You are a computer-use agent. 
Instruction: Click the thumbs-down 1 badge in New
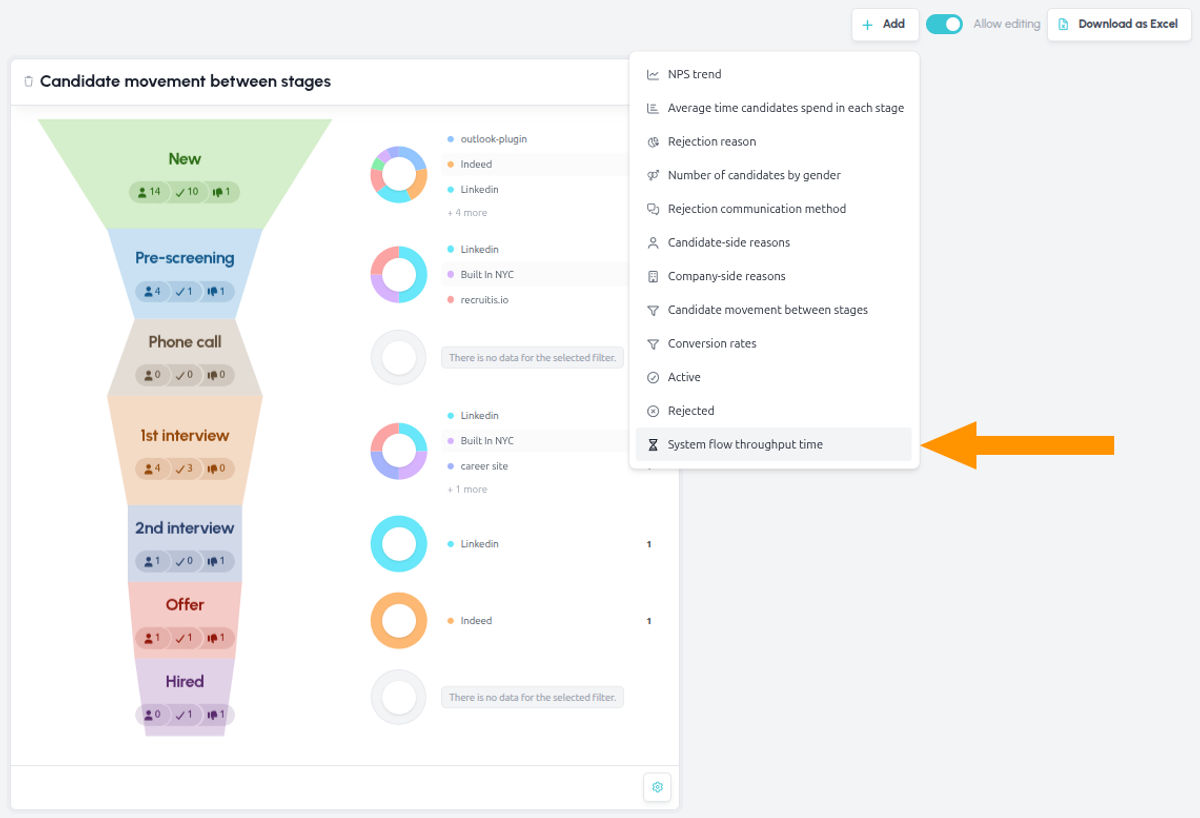[221, 192]
